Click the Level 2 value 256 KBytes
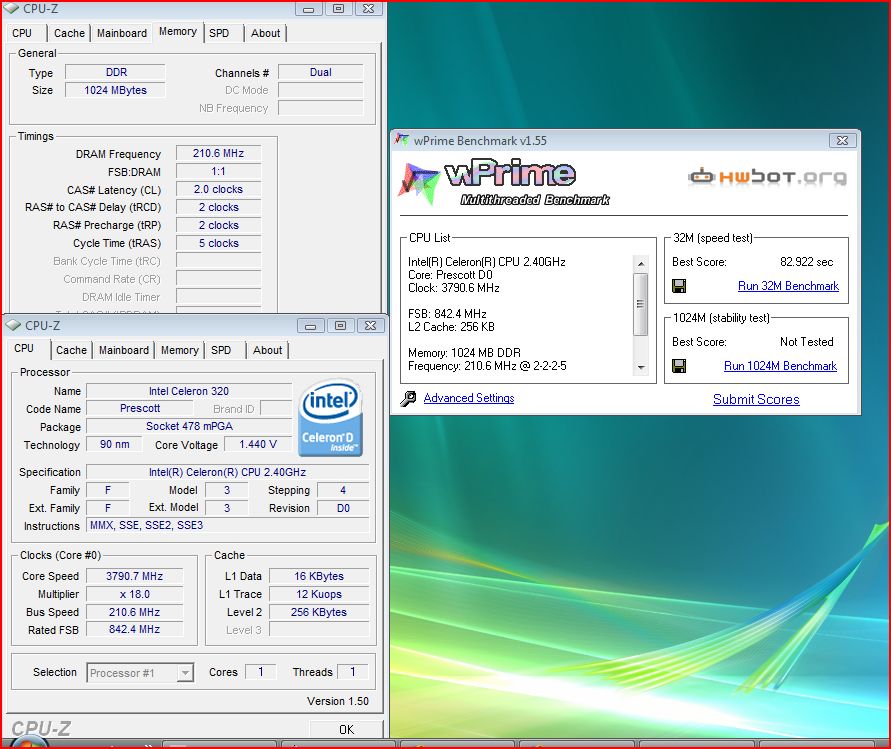 point(319,612)
